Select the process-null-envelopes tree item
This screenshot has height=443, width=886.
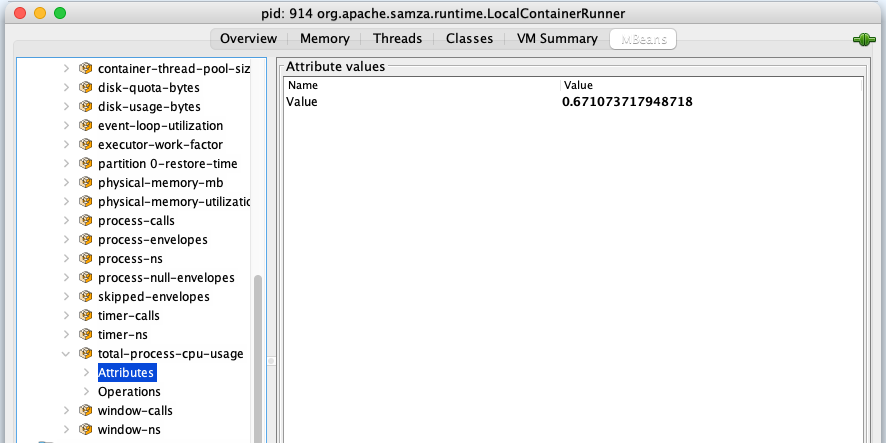pos(166,277)
